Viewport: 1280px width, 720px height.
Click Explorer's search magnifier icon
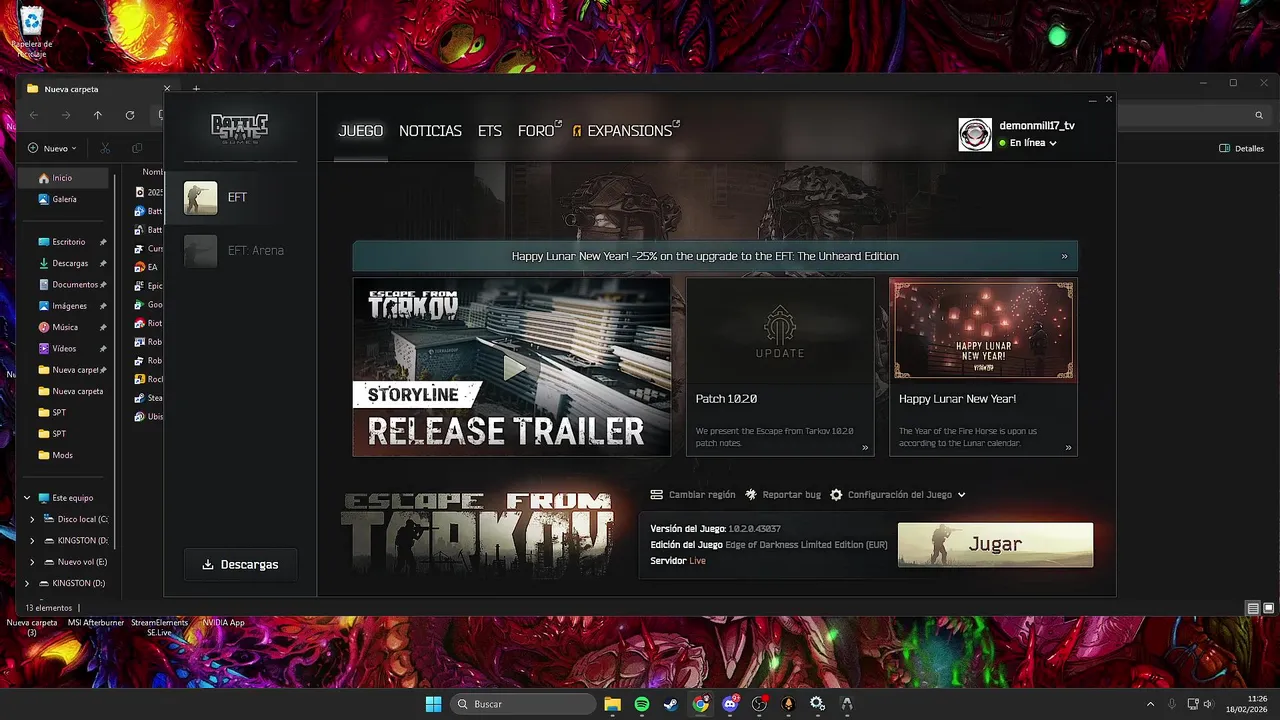1259,115
